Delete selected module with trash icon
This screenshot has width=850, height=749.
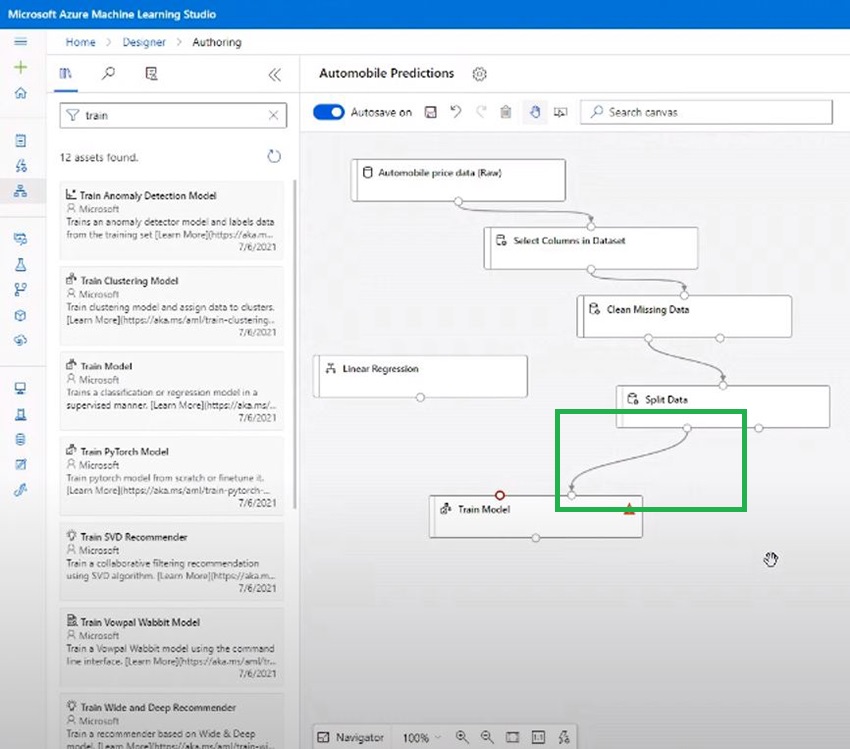pyautogui.click(x=506, y=112)
